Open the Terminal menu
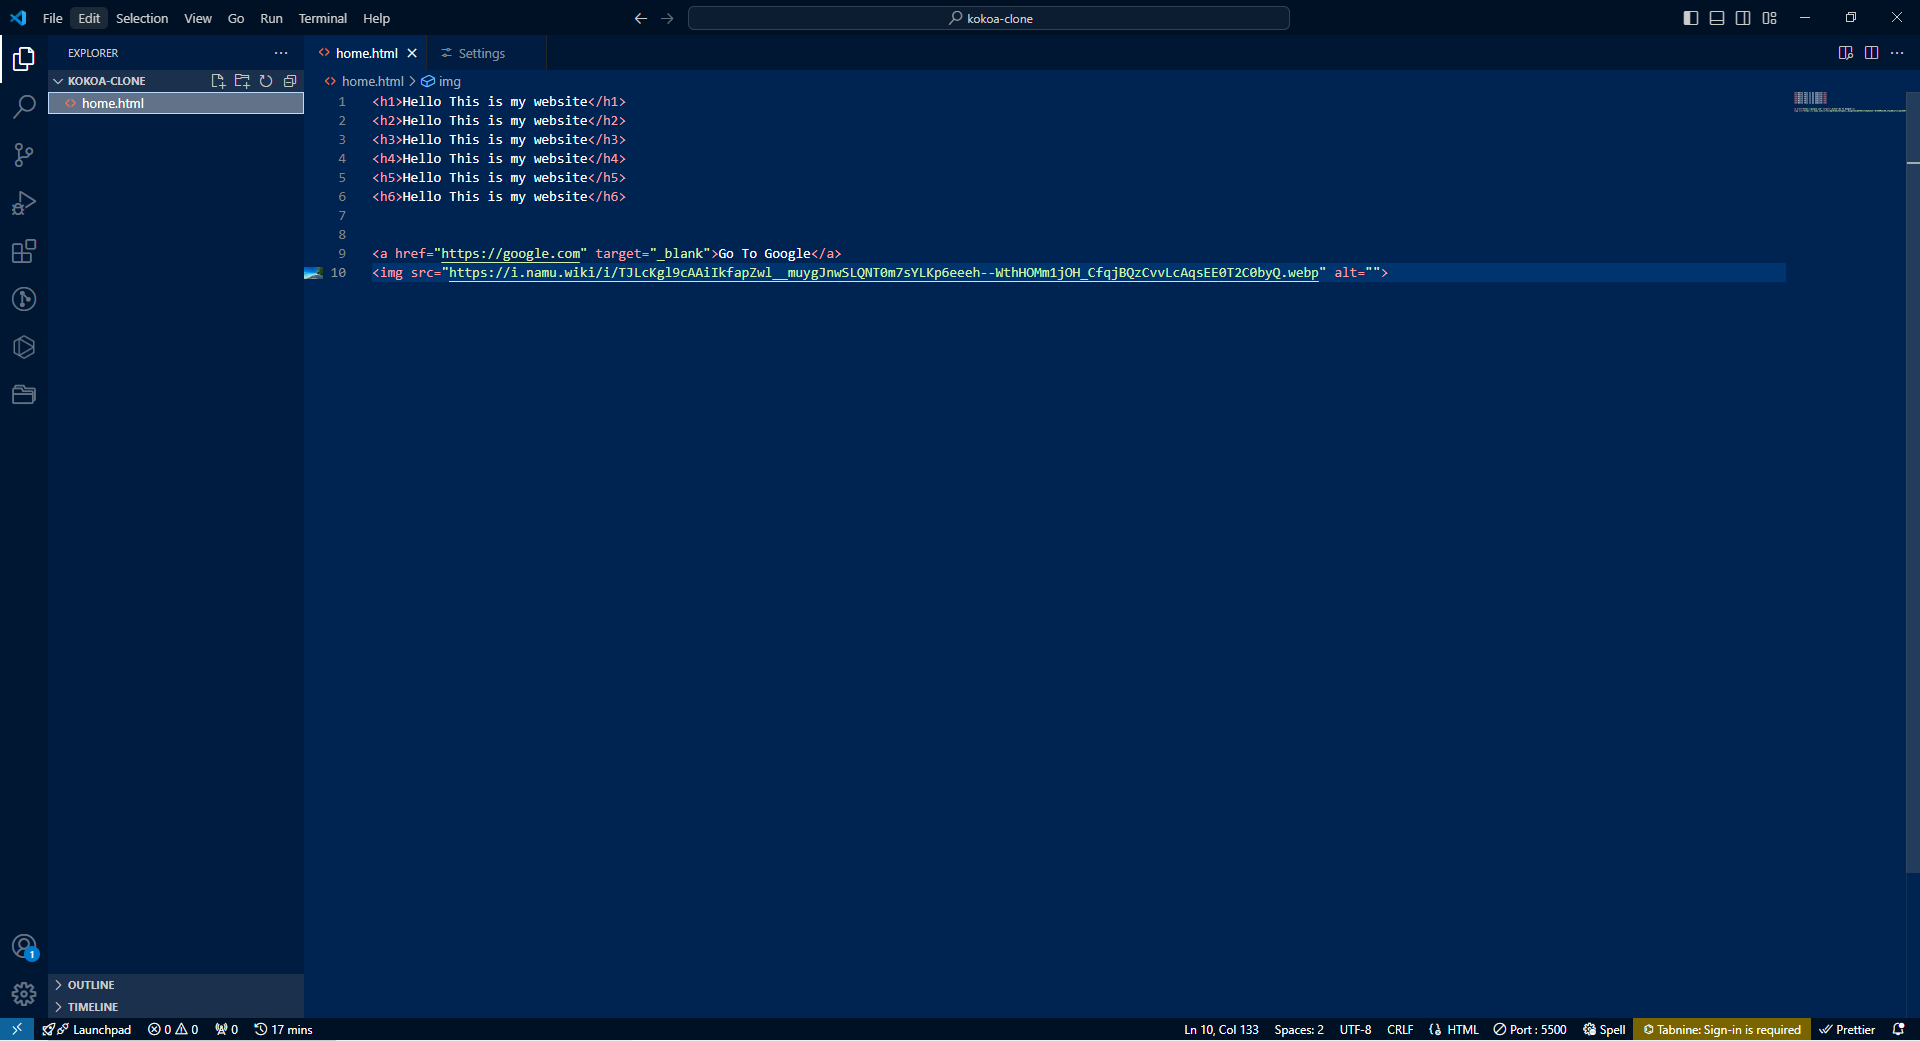Screen dimensions: 1920x1041 pos(322,18)
